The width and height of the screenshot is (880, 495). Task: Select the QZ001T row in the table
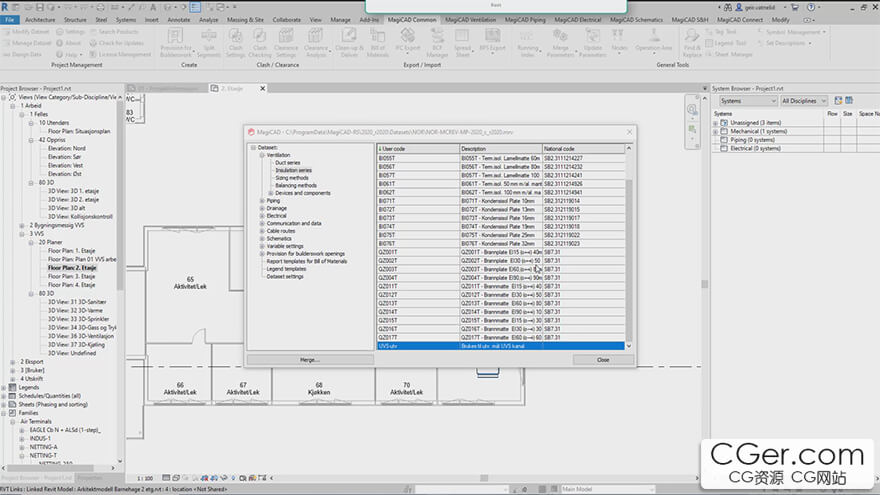[x=501, y=252]
